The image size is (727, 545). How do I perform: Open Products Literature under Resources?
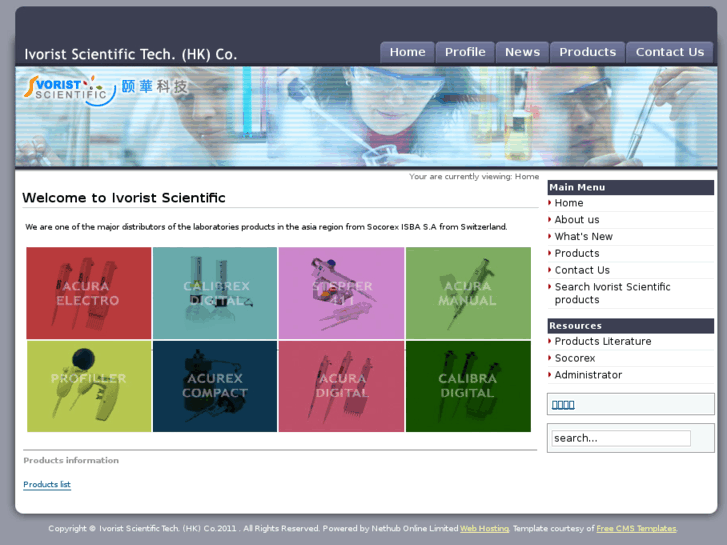(603, 341)
